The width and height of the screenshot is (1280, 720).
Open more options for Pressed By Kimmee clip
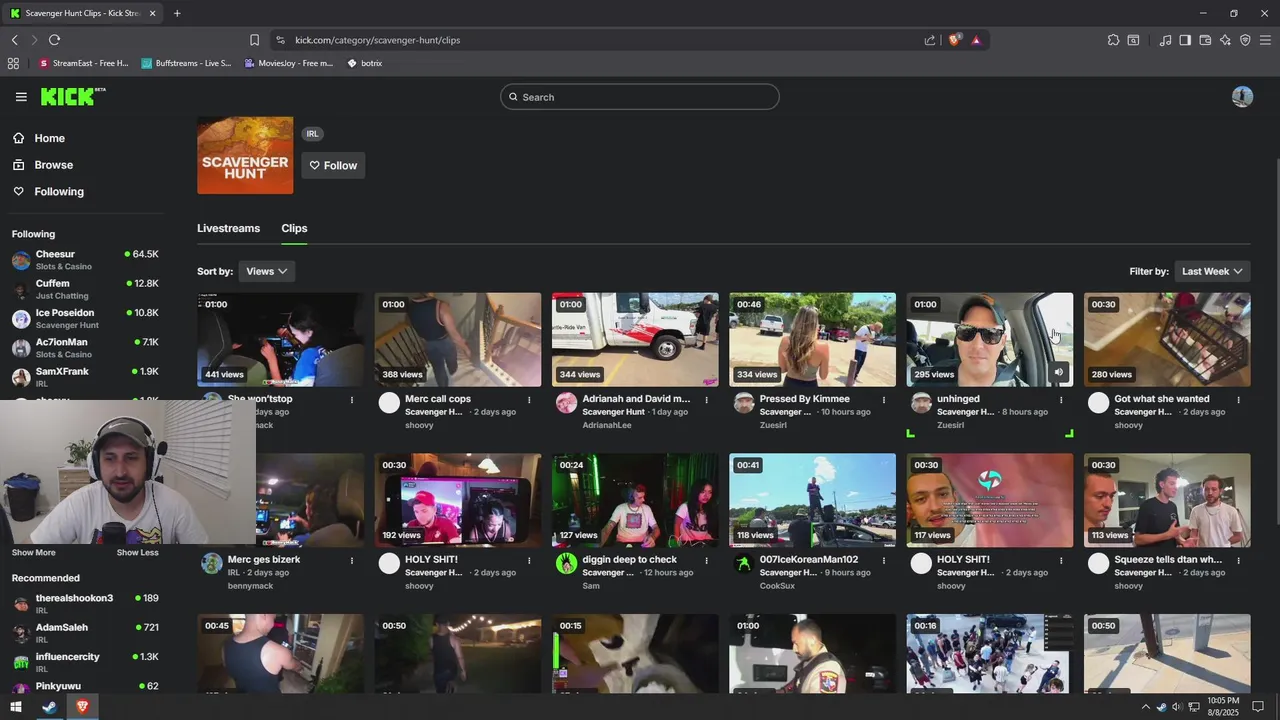coord(884,400)
